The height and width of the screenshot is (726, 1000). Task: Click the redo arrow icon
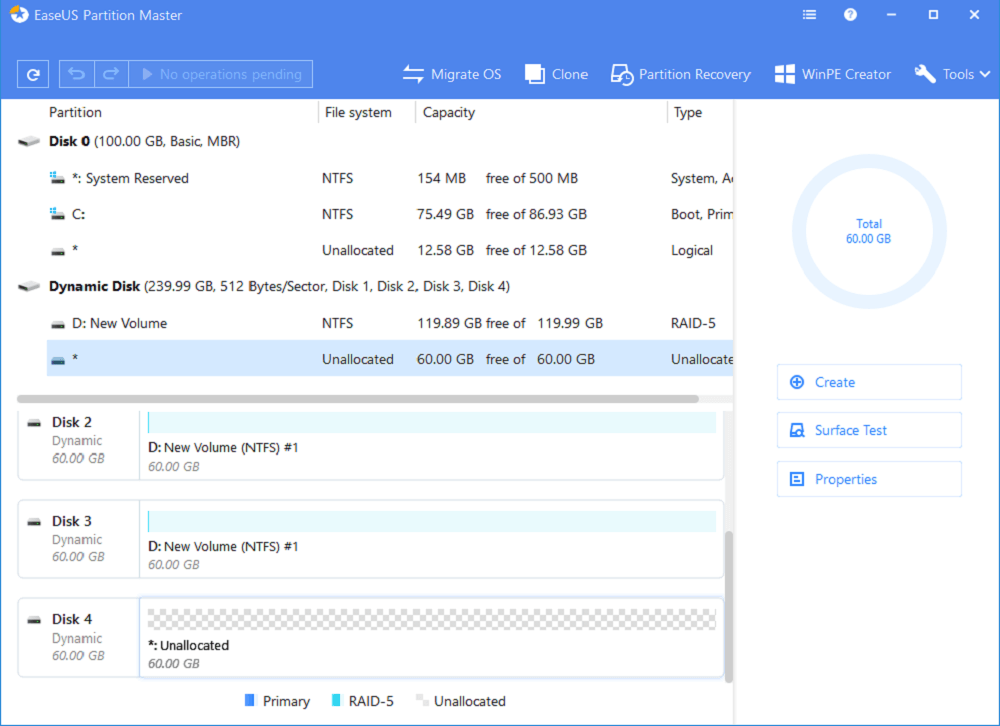click(111, 74)
